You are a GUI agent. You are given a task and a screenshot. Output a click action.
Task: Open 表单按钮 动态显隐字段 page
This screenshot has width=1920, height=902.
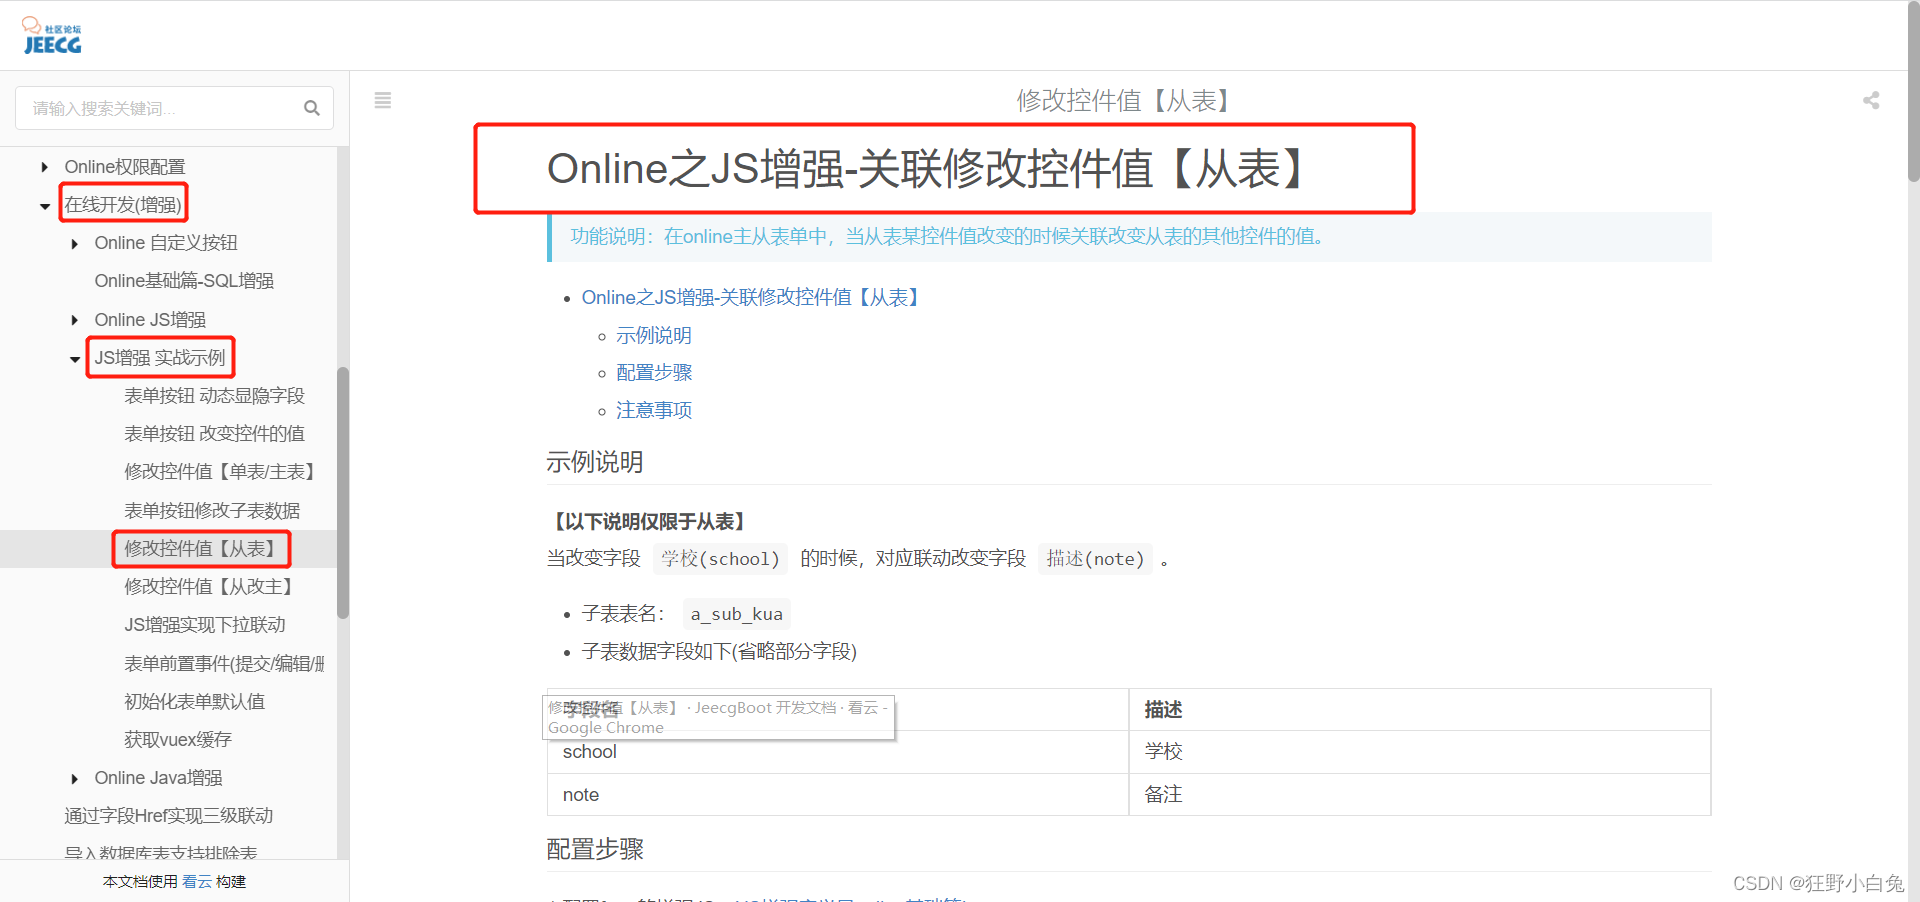click(214, 396)
